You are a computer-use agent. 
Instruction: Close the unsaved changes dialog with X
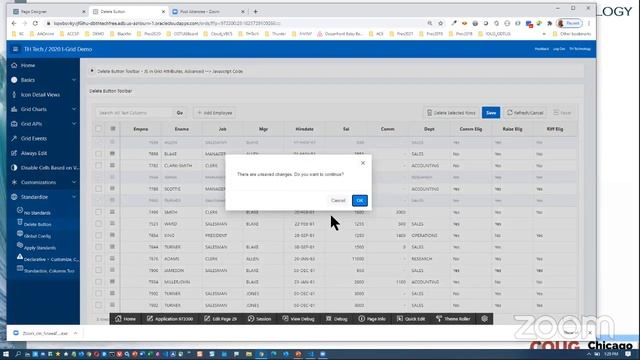(x=363, y=163)
